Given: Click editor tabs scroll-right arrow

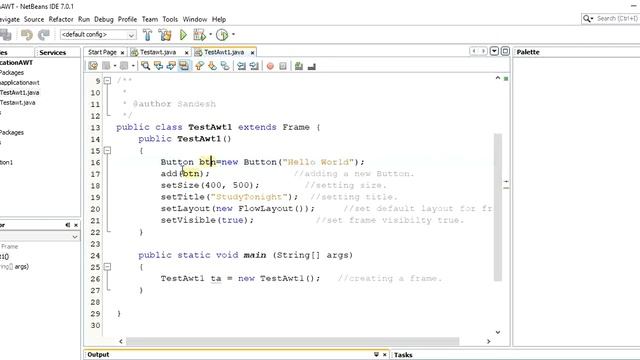Looking at the screenshot, I should pos(484,51).
